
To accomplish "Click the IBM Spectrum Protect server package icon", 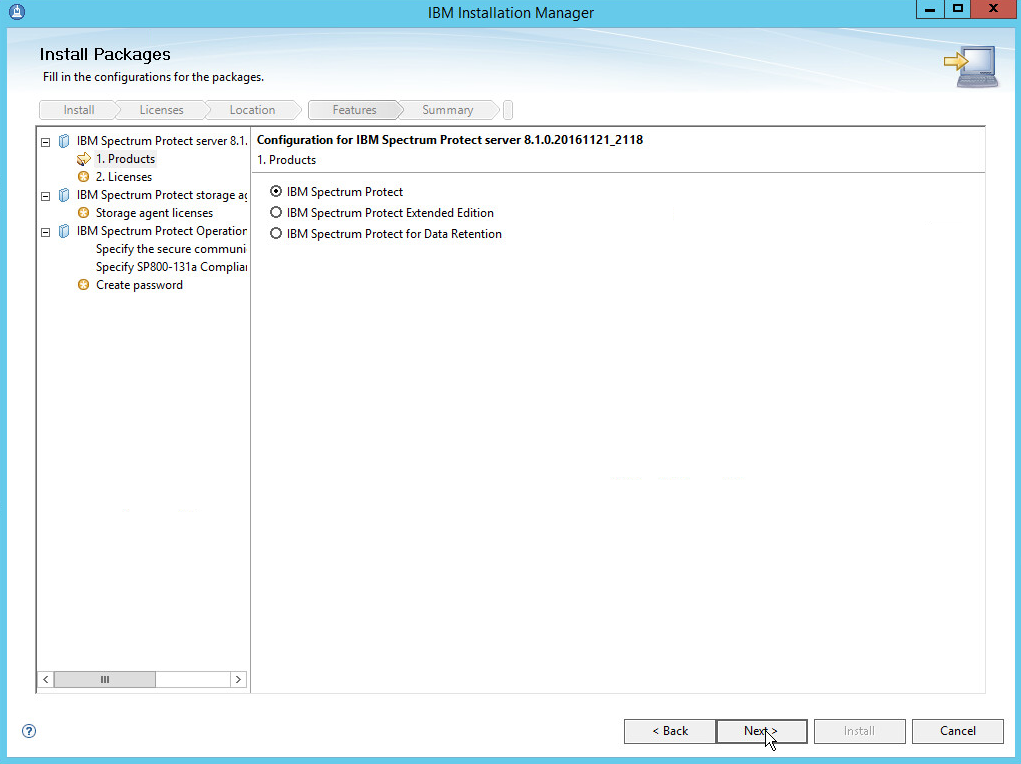I will pos(64,141).
